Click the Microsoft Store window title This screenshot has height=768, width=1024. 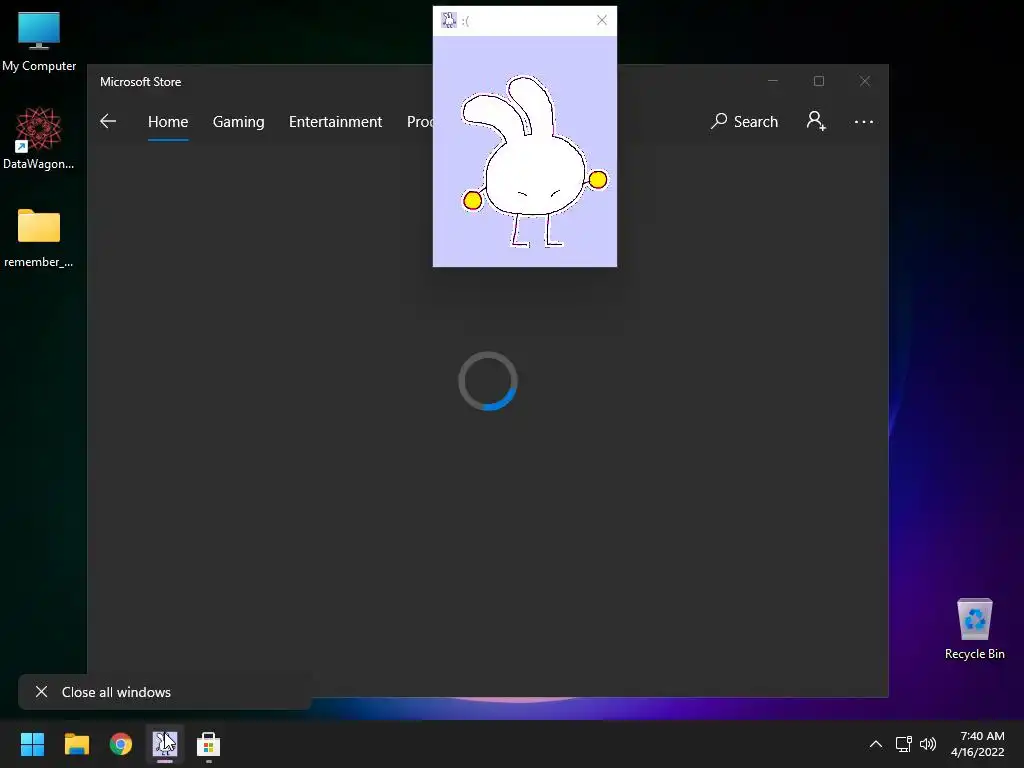click(x=140, y=82)
